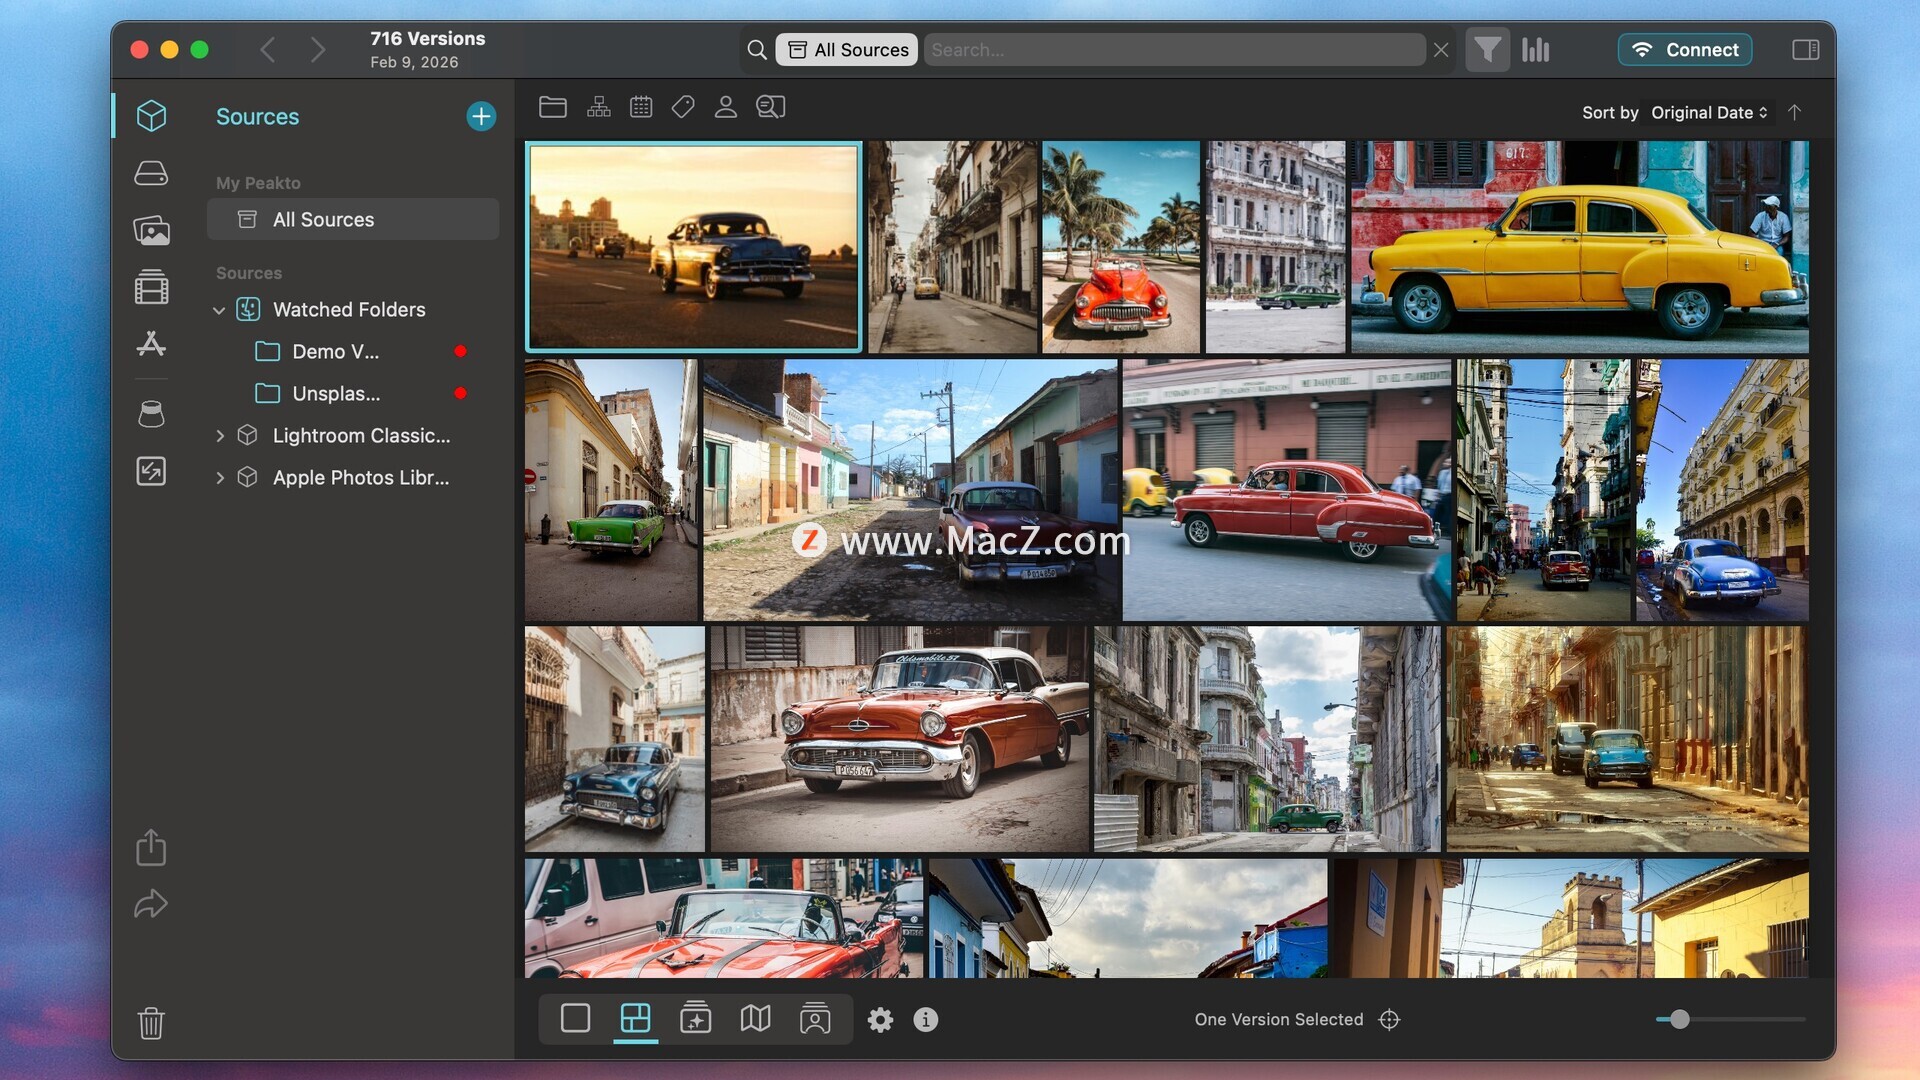
Task: Open the info panel icon
Action: [925, 1019]
